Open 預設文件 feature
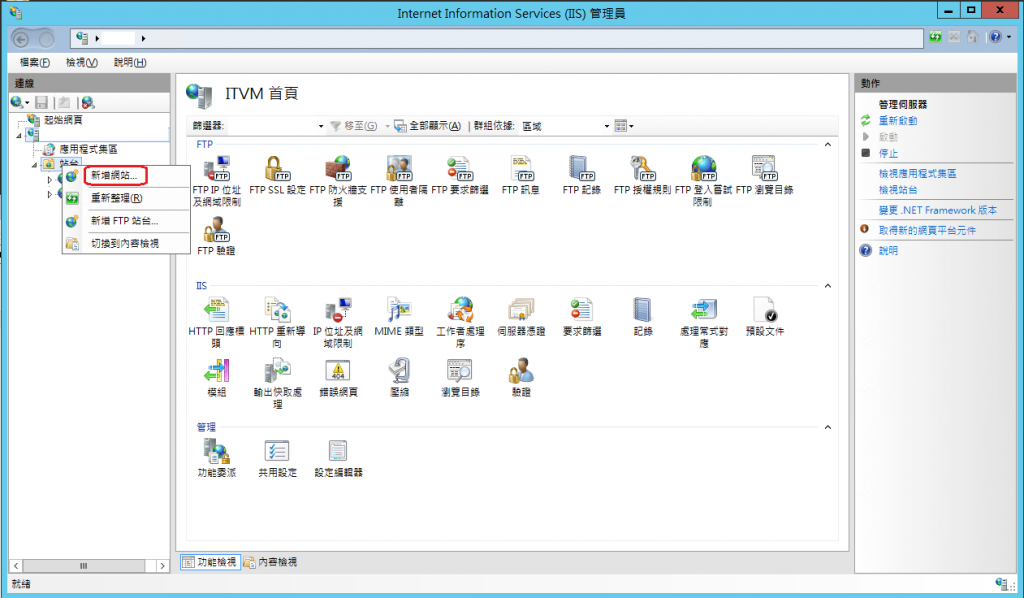 pyautogui.click(x=764, y=317)
